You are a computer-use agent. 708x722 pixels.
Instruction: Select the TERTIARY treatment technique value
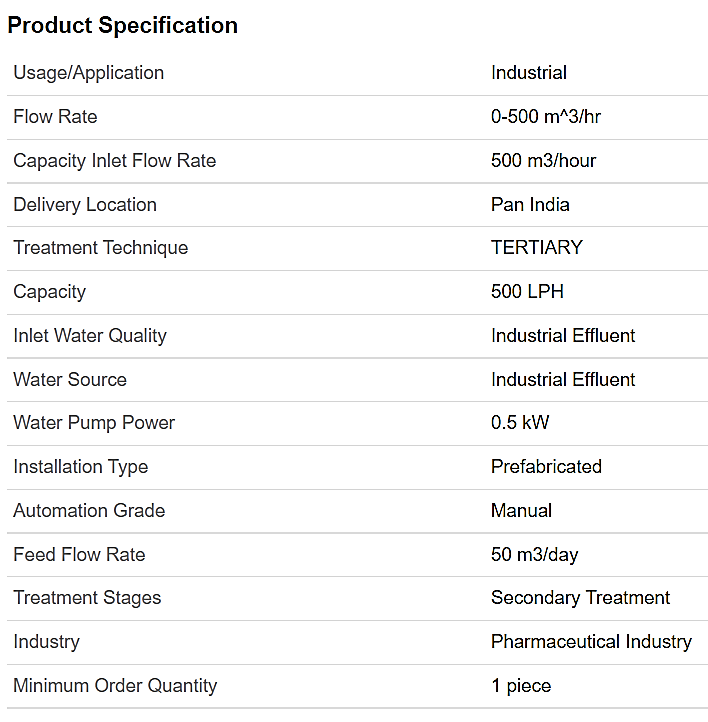pyautogui.click(x=536, y=248)
